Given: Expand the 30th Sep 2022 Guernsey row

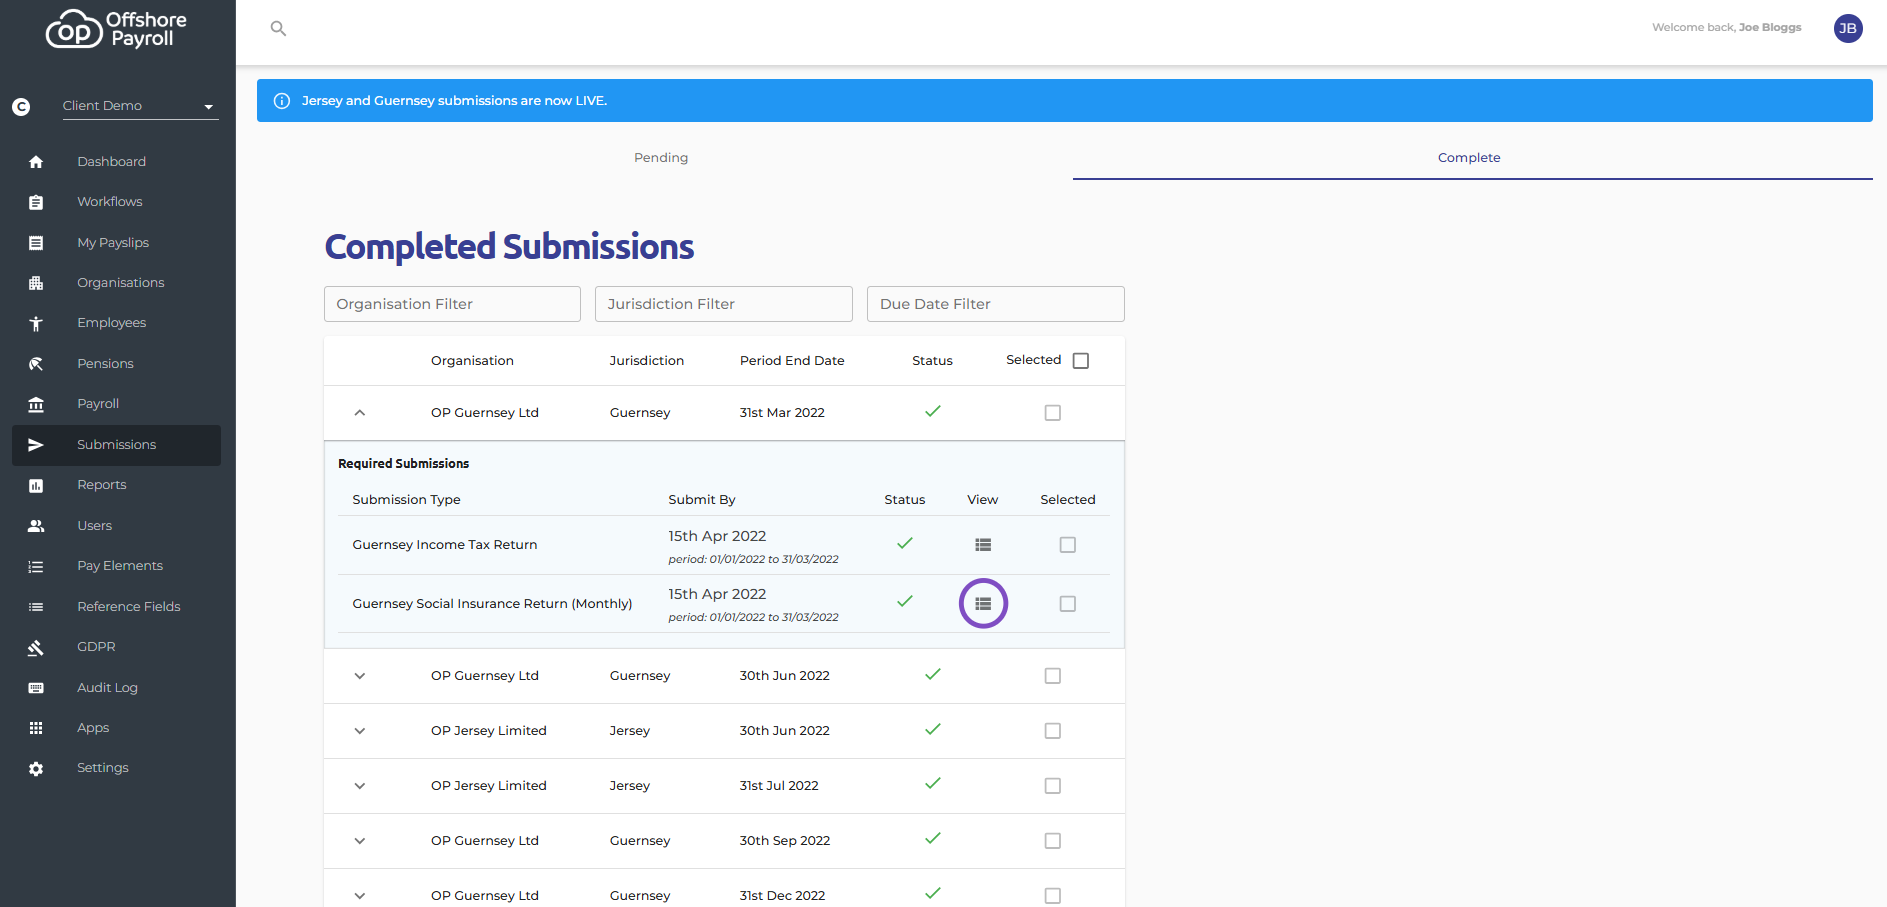Looking at the screenshot, I should 360,841.
